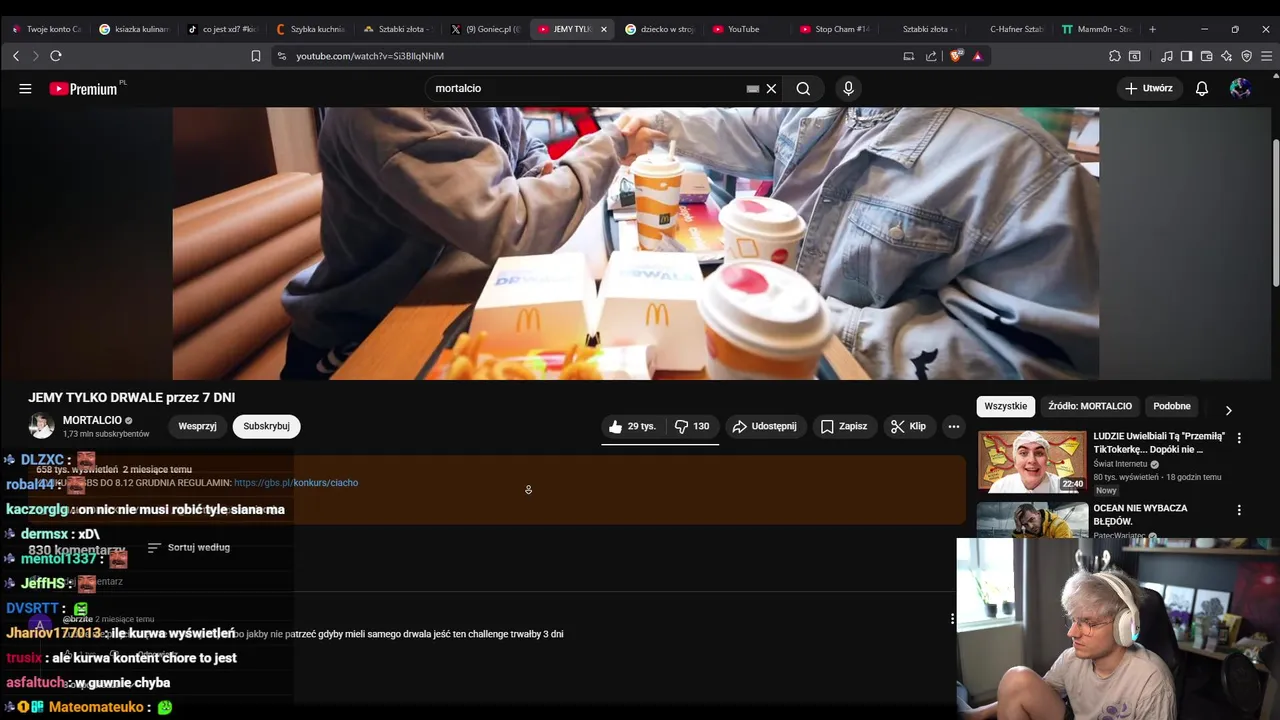This screenshot has width=1280, height=720.
Task: Toggle the browser sidebar panel icon
Action: coord(1186,56)
